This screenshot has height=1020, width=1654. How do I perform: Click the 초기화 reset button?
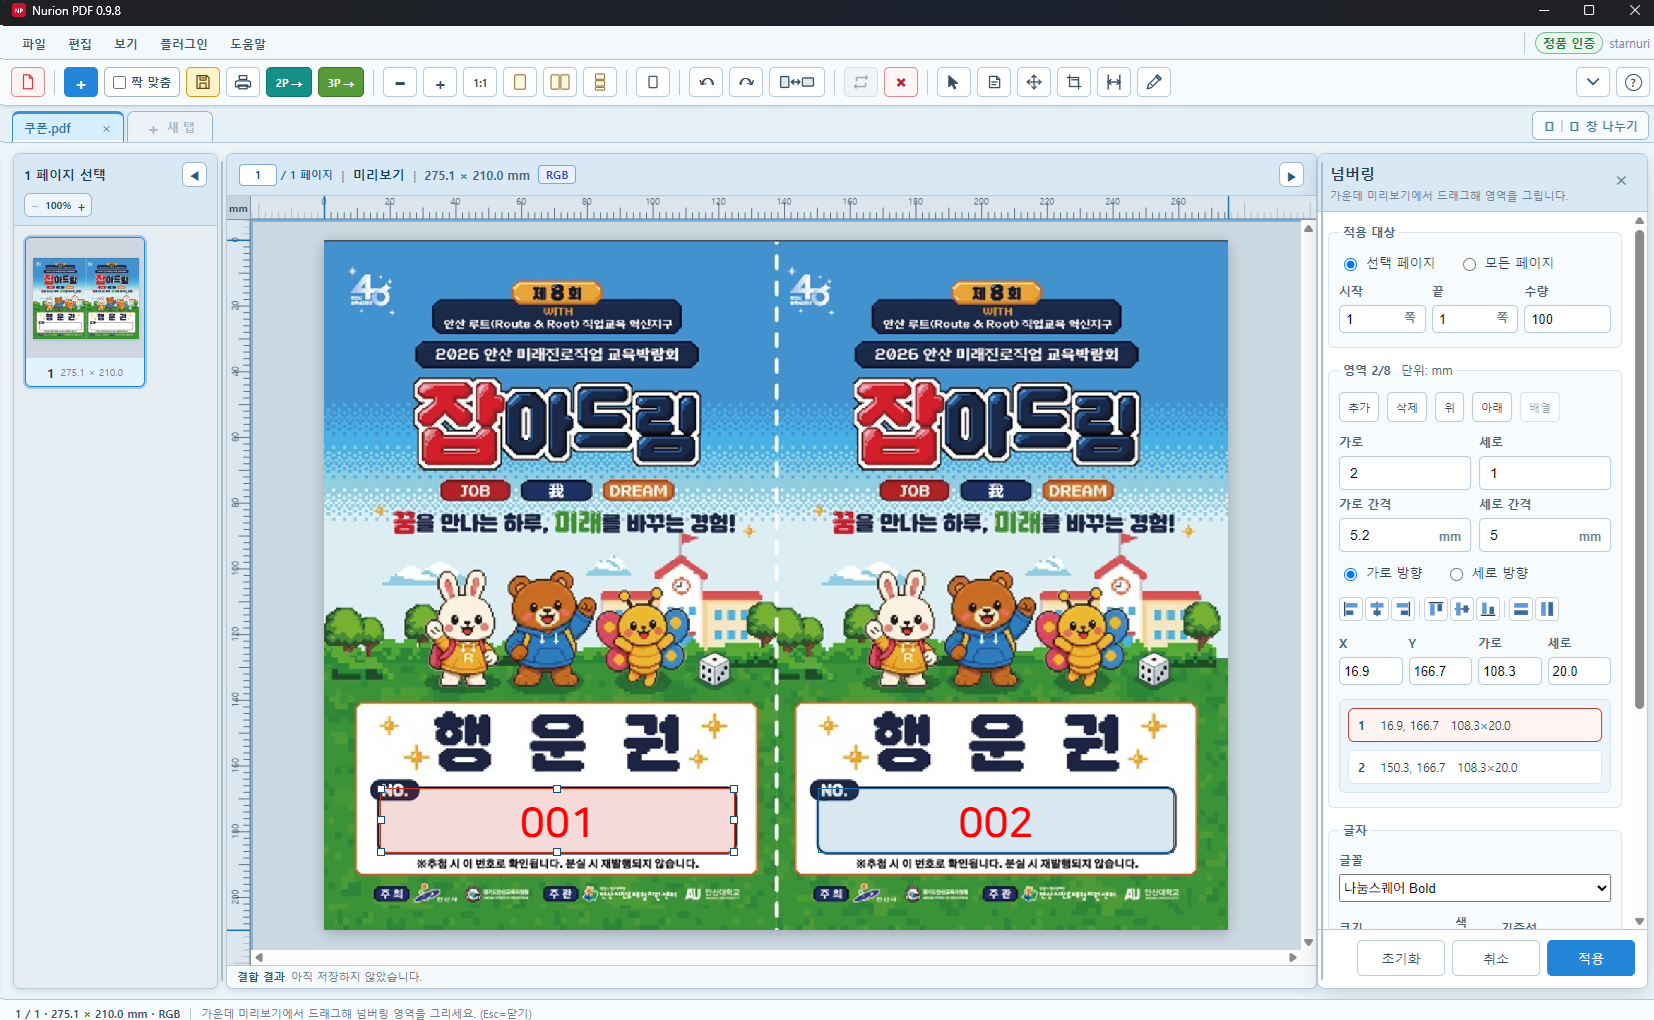[x=1401, y=958]
